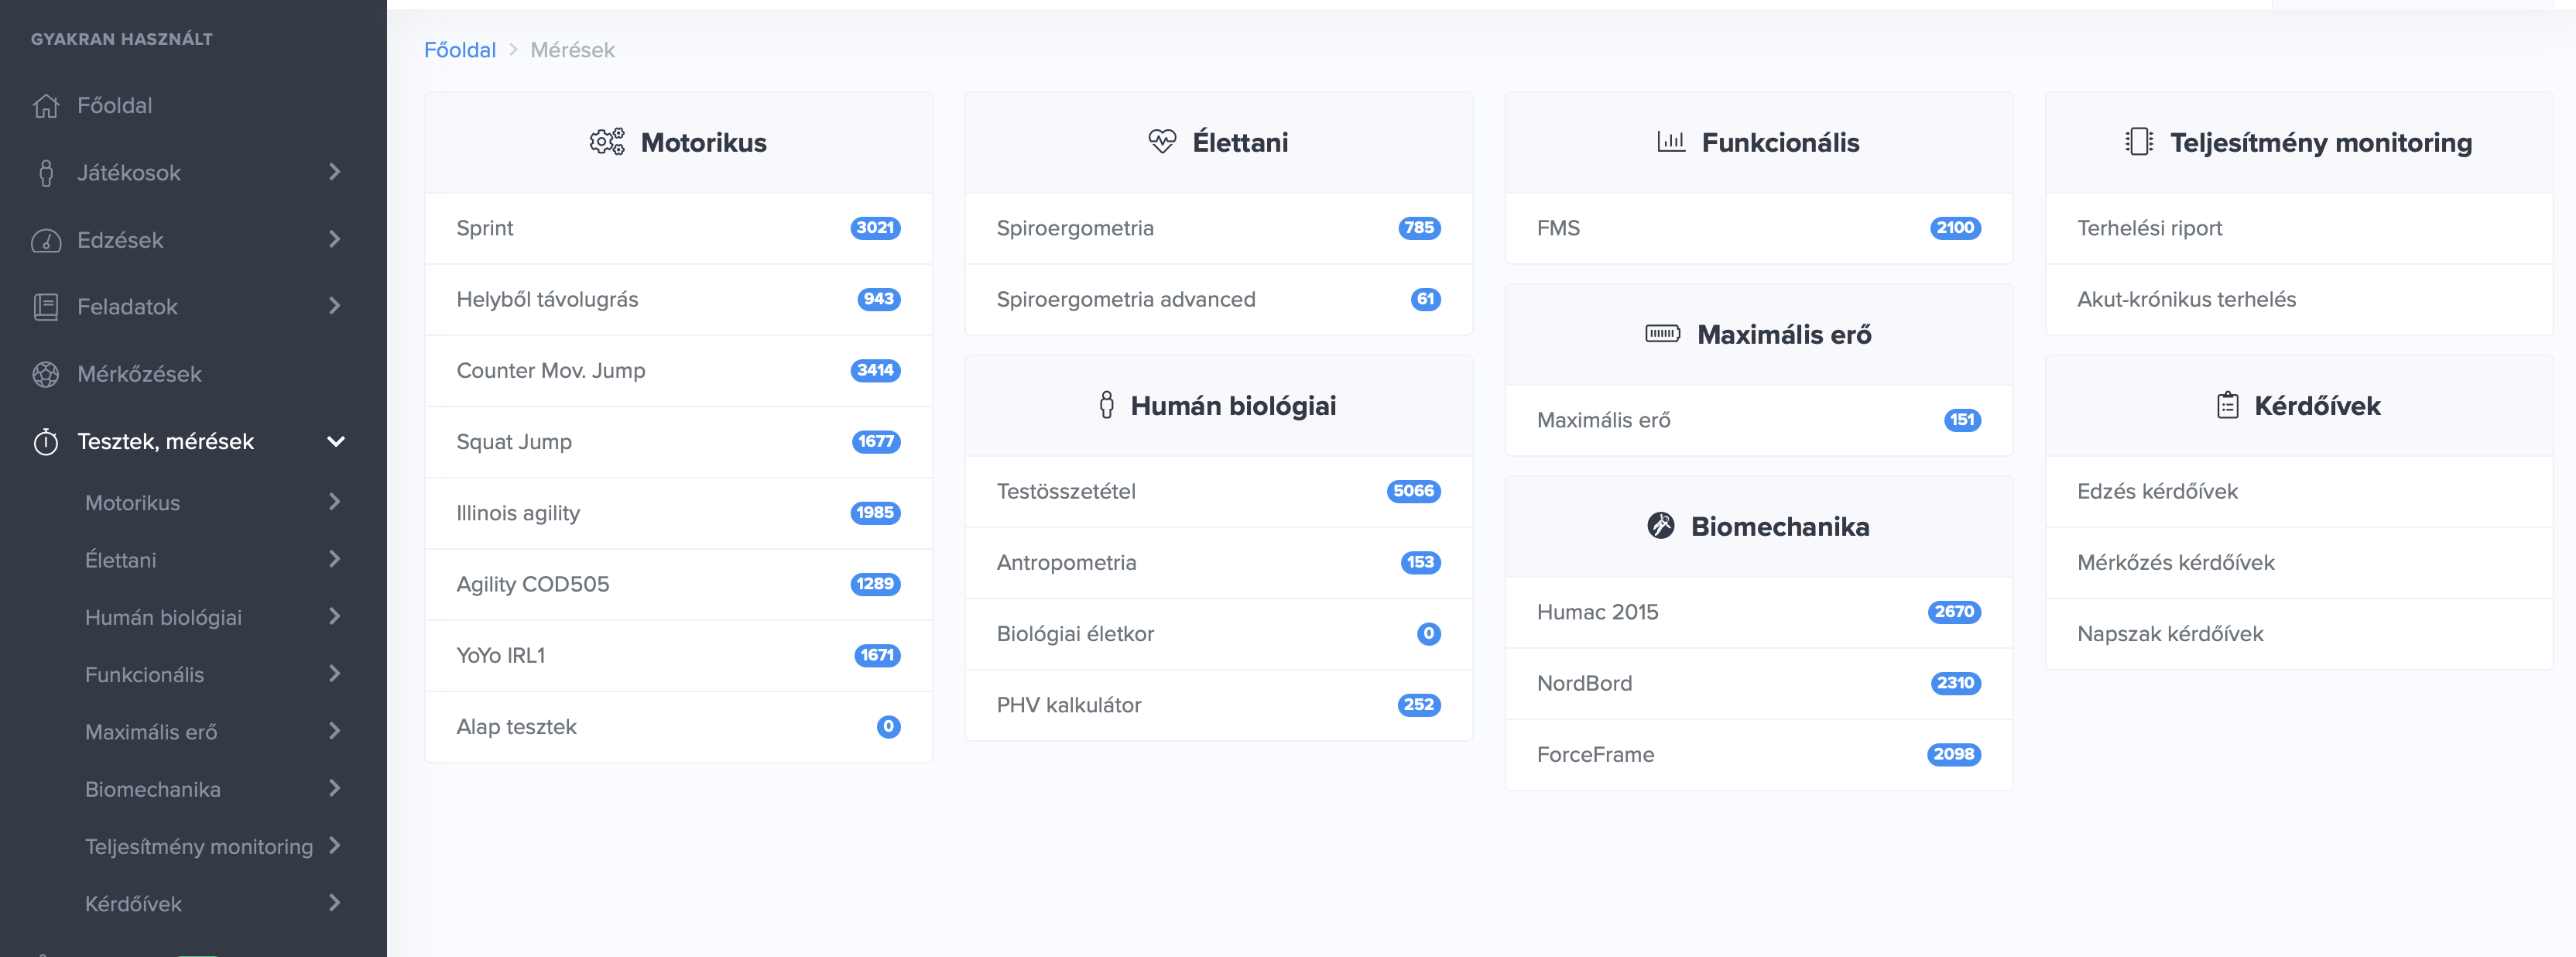Screen dimensions: 2576x957
Task: Click the Biomechanika header icon
Action: (x=1660, y=526)
